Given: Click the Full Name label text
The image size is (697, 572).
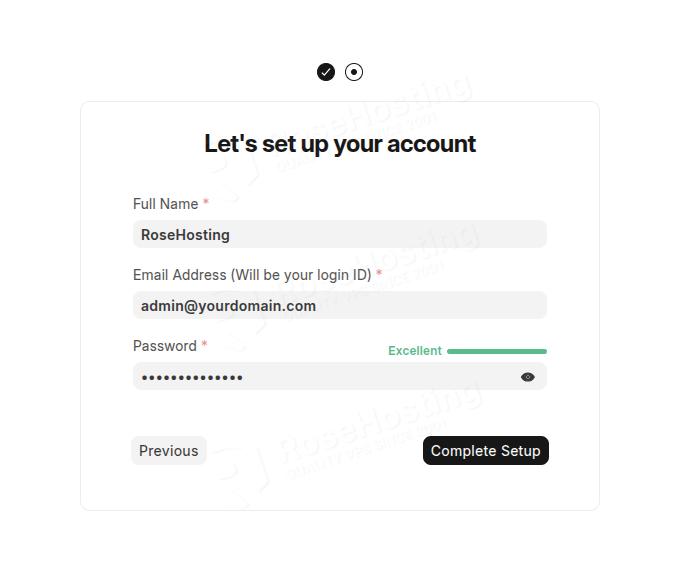Looking at the screenshot, I should coord(166,204).
